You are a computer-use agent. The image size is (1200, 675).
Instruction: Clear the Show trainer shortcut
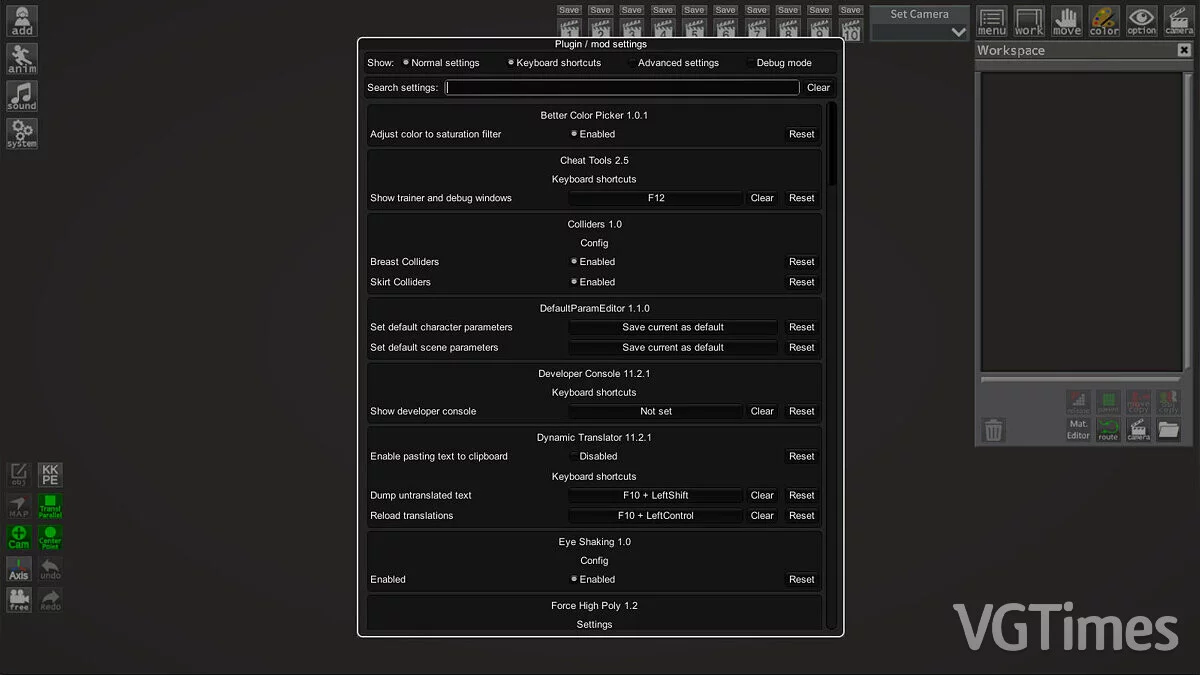point(762,198)
